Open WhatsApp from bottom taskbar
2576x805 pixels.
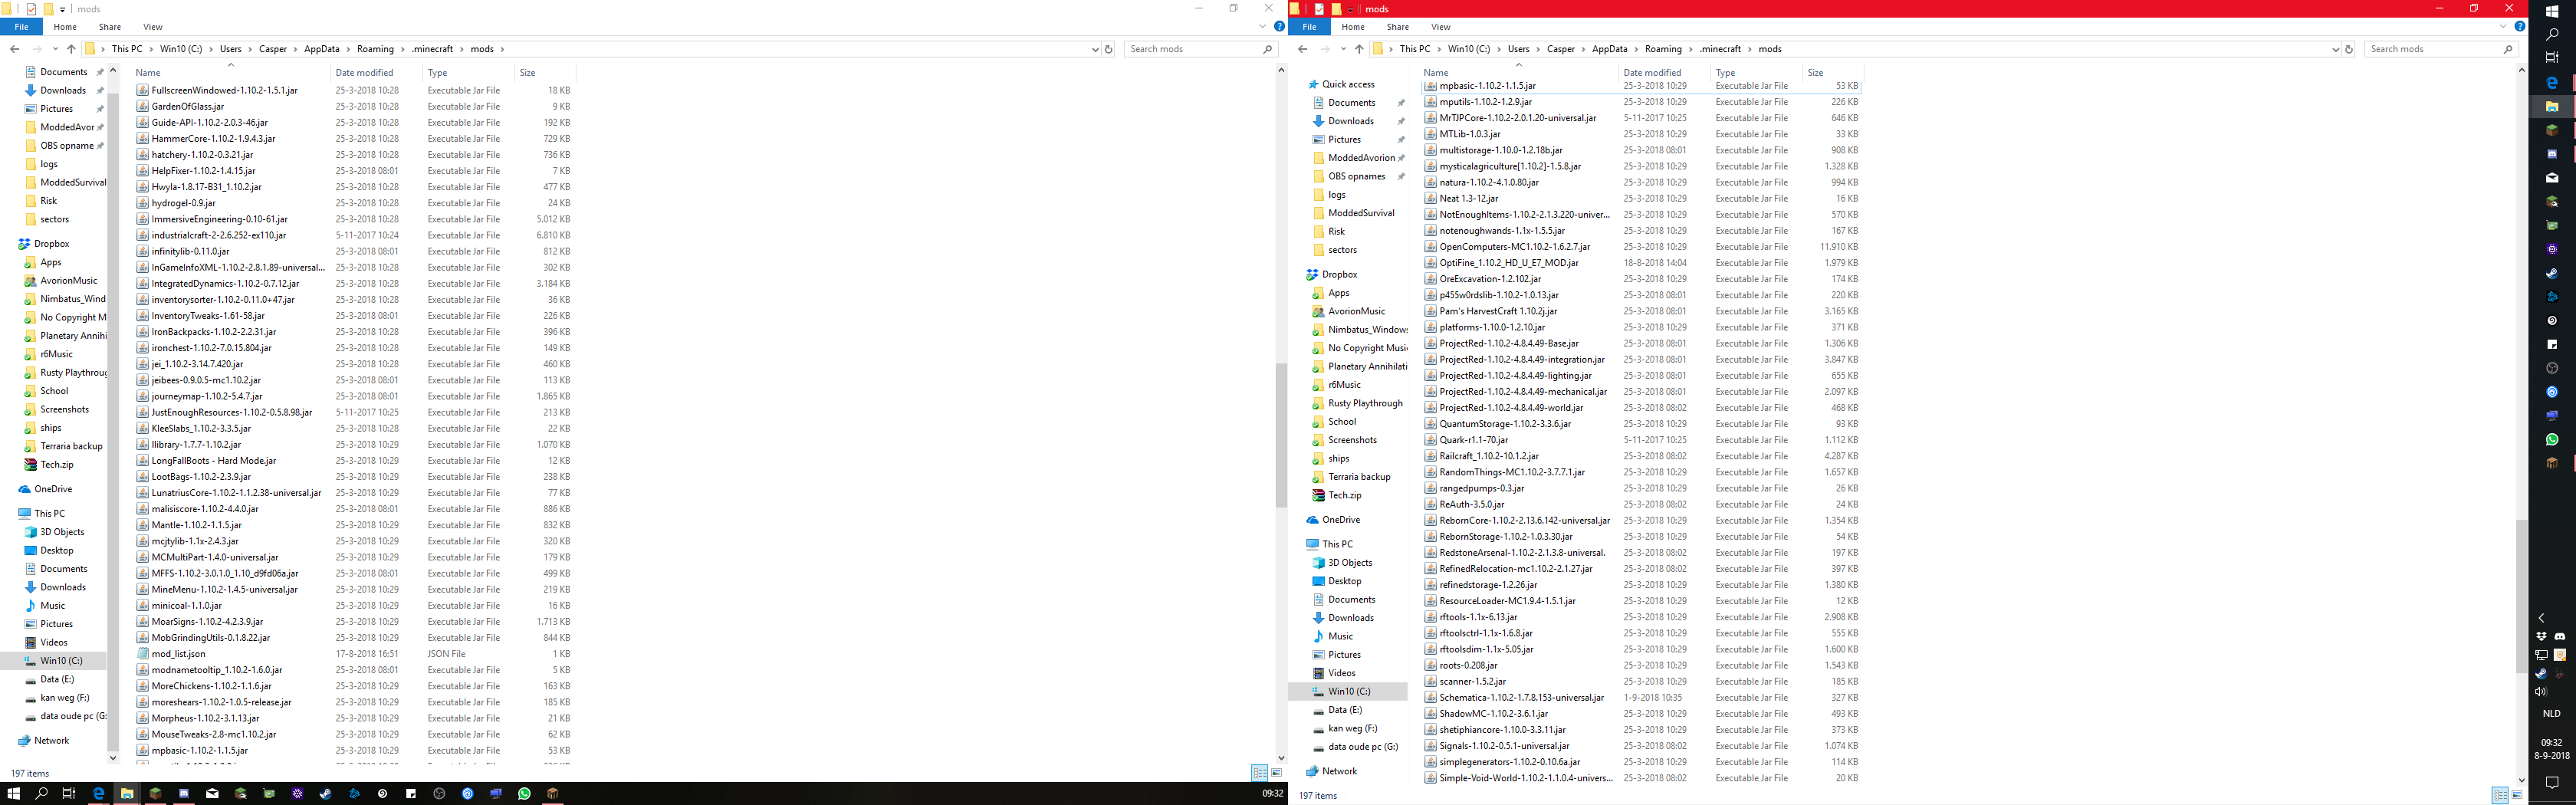point(524,793)
